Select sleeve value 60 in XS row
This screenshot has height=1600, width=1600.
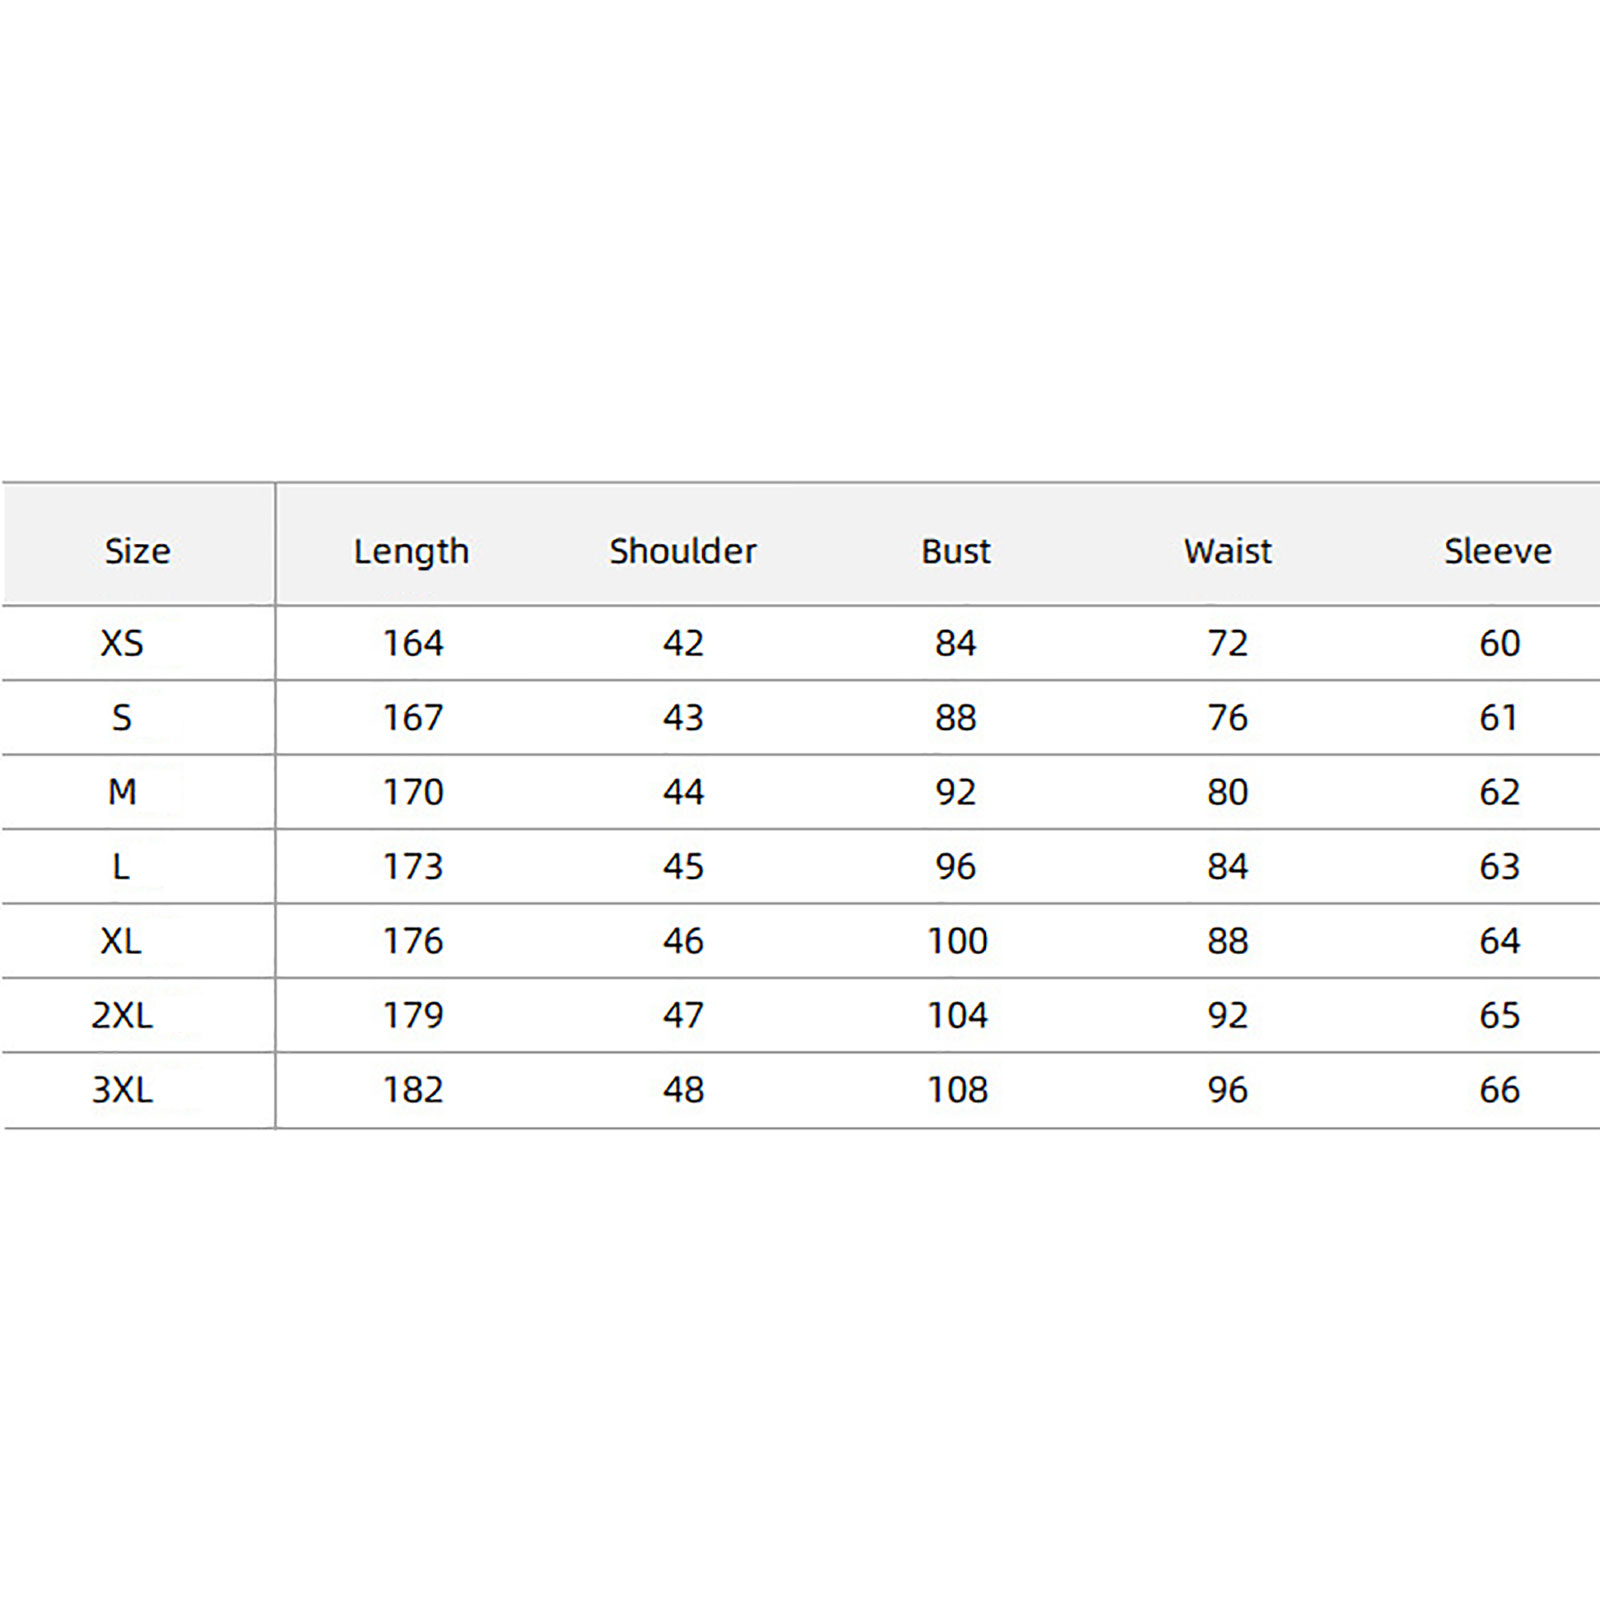click(x=1499, y=643)
